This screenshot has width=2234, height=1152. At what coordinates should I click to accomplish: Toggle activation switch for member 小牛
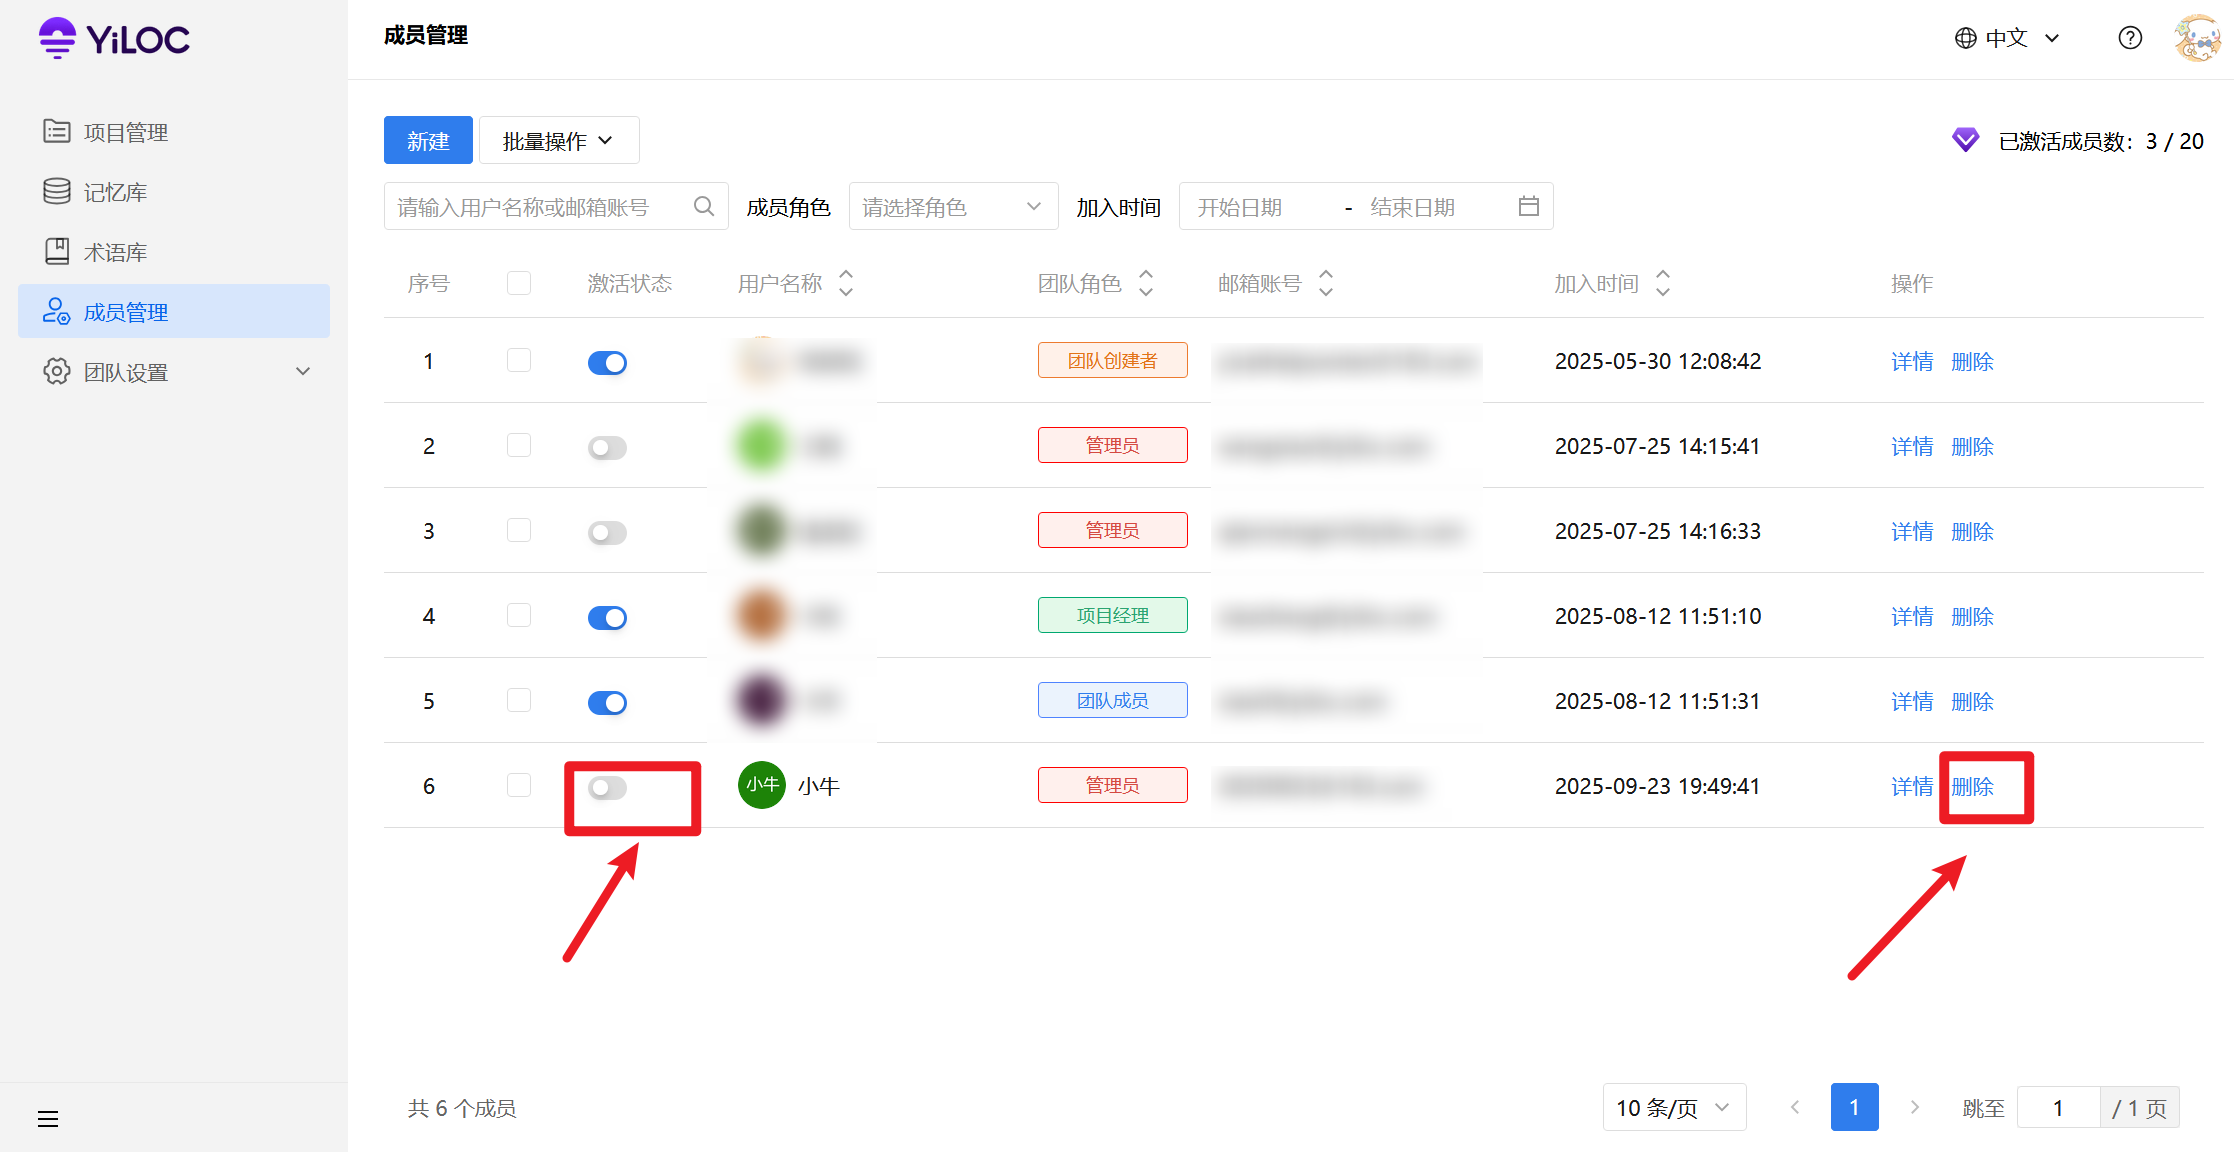(607, 788)
